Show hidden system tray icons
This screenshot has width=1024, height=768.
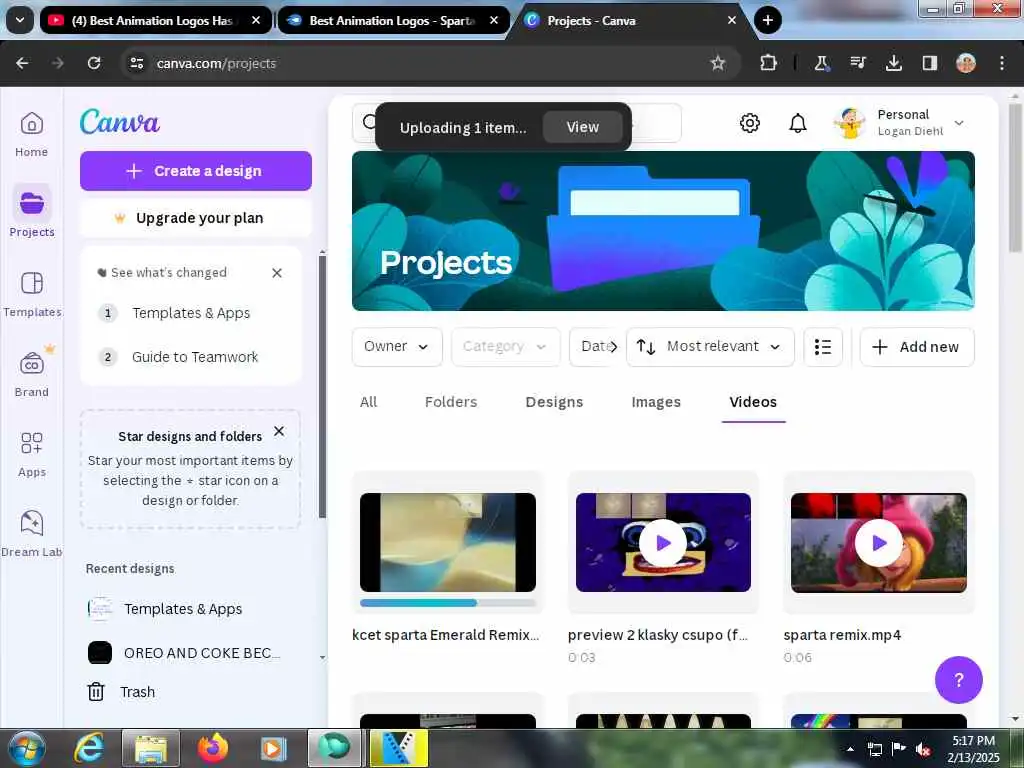click(x=850, y=749)
